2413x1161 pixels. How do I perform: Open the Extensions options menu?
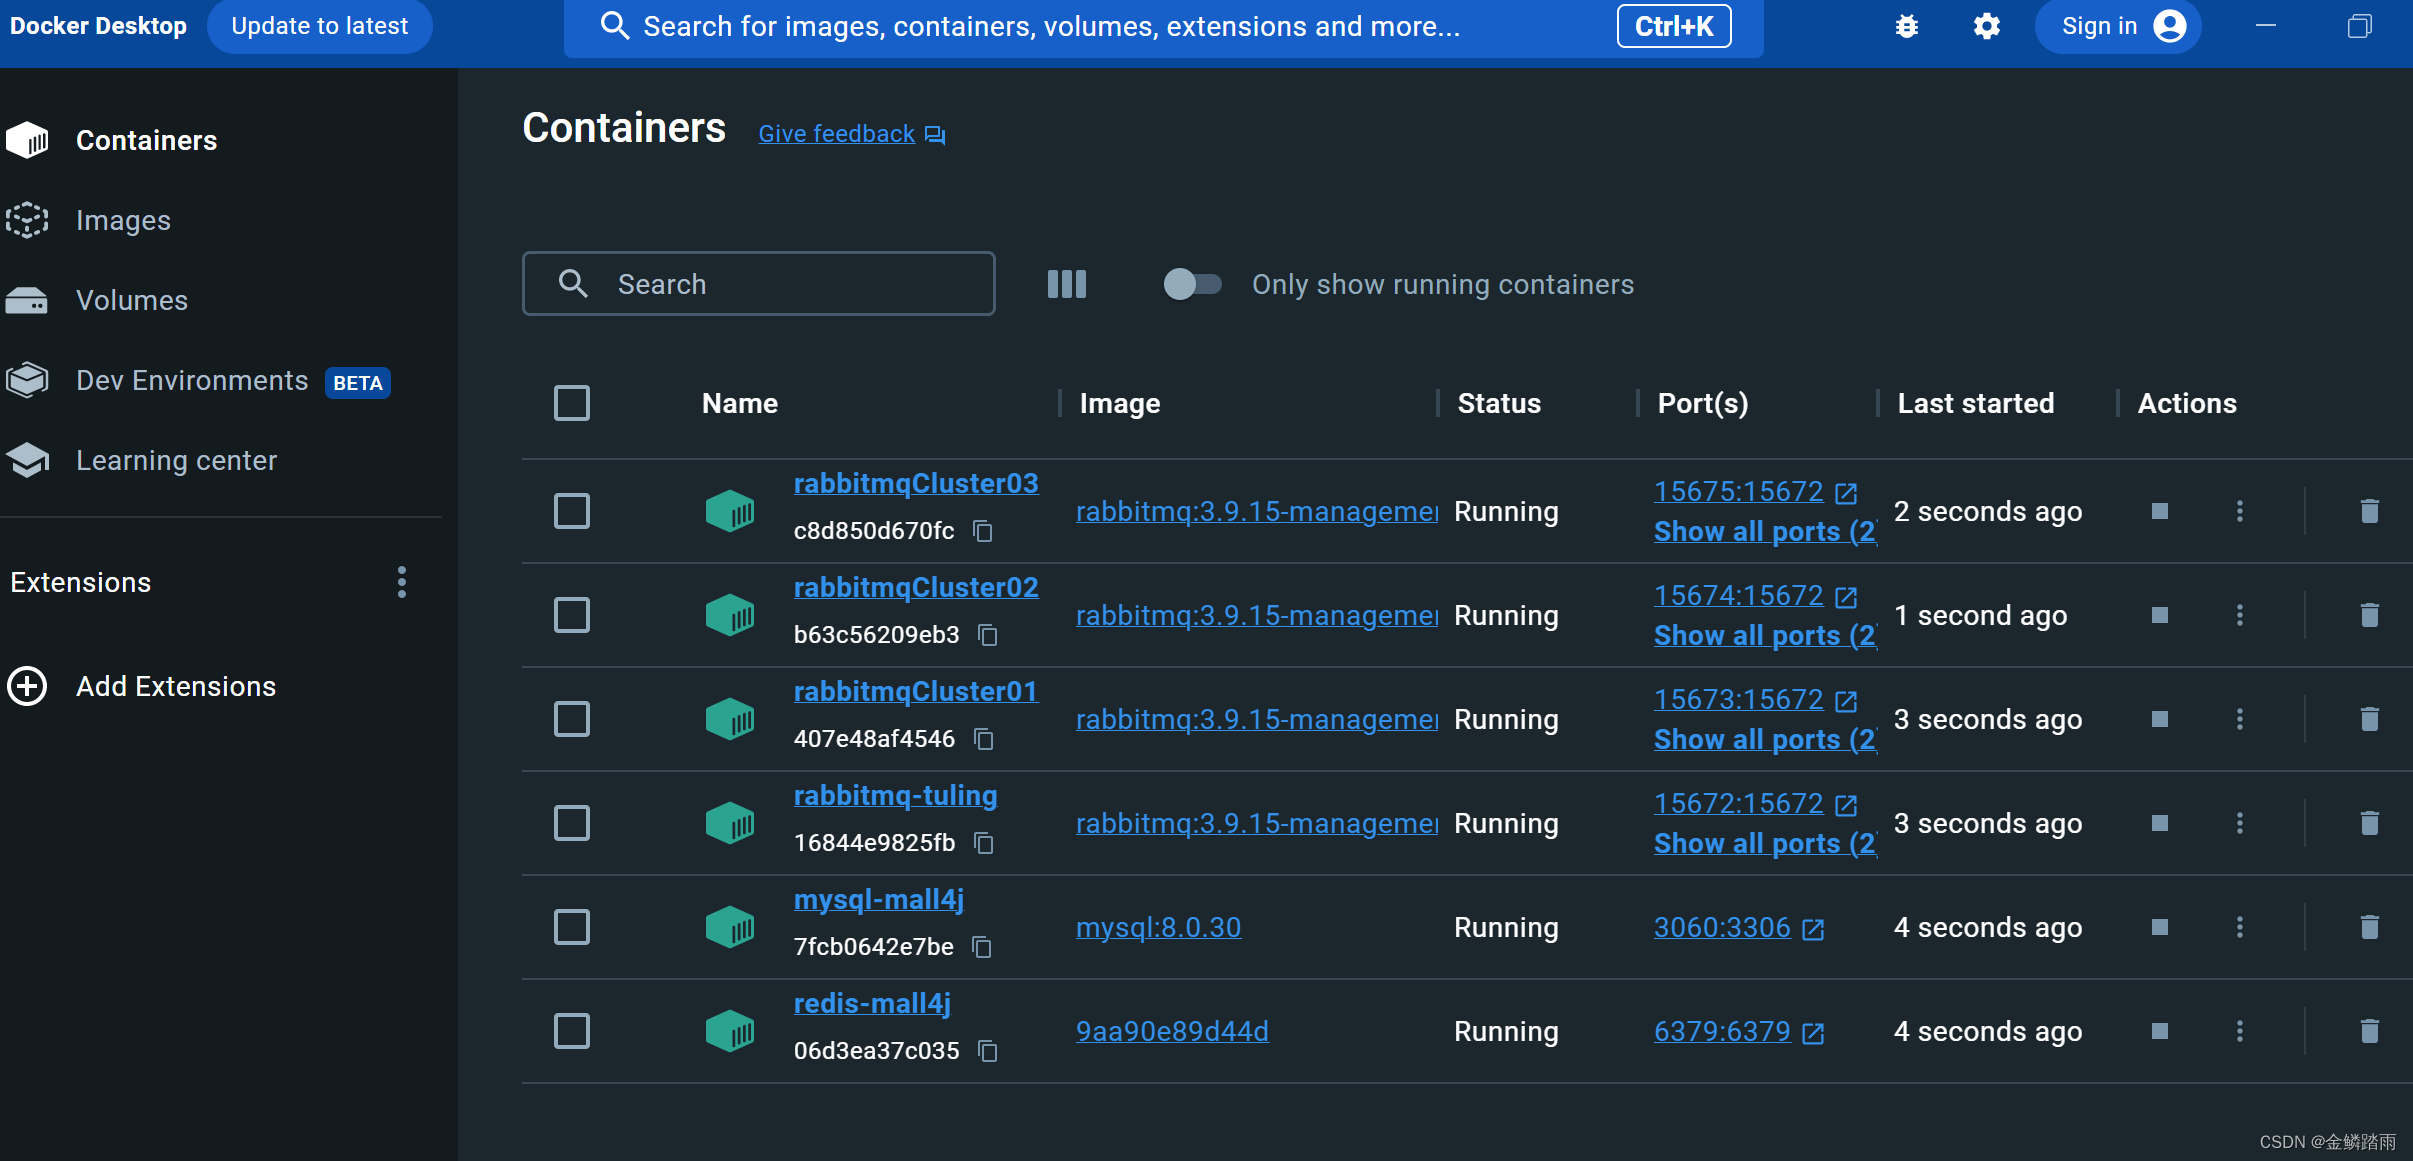(x=402, y=582)
